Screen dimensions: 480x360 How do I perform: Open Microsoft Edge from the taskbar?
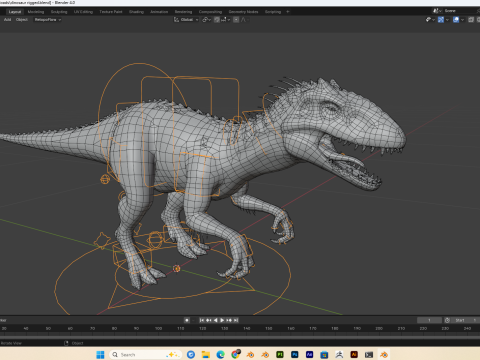point(220,354)
